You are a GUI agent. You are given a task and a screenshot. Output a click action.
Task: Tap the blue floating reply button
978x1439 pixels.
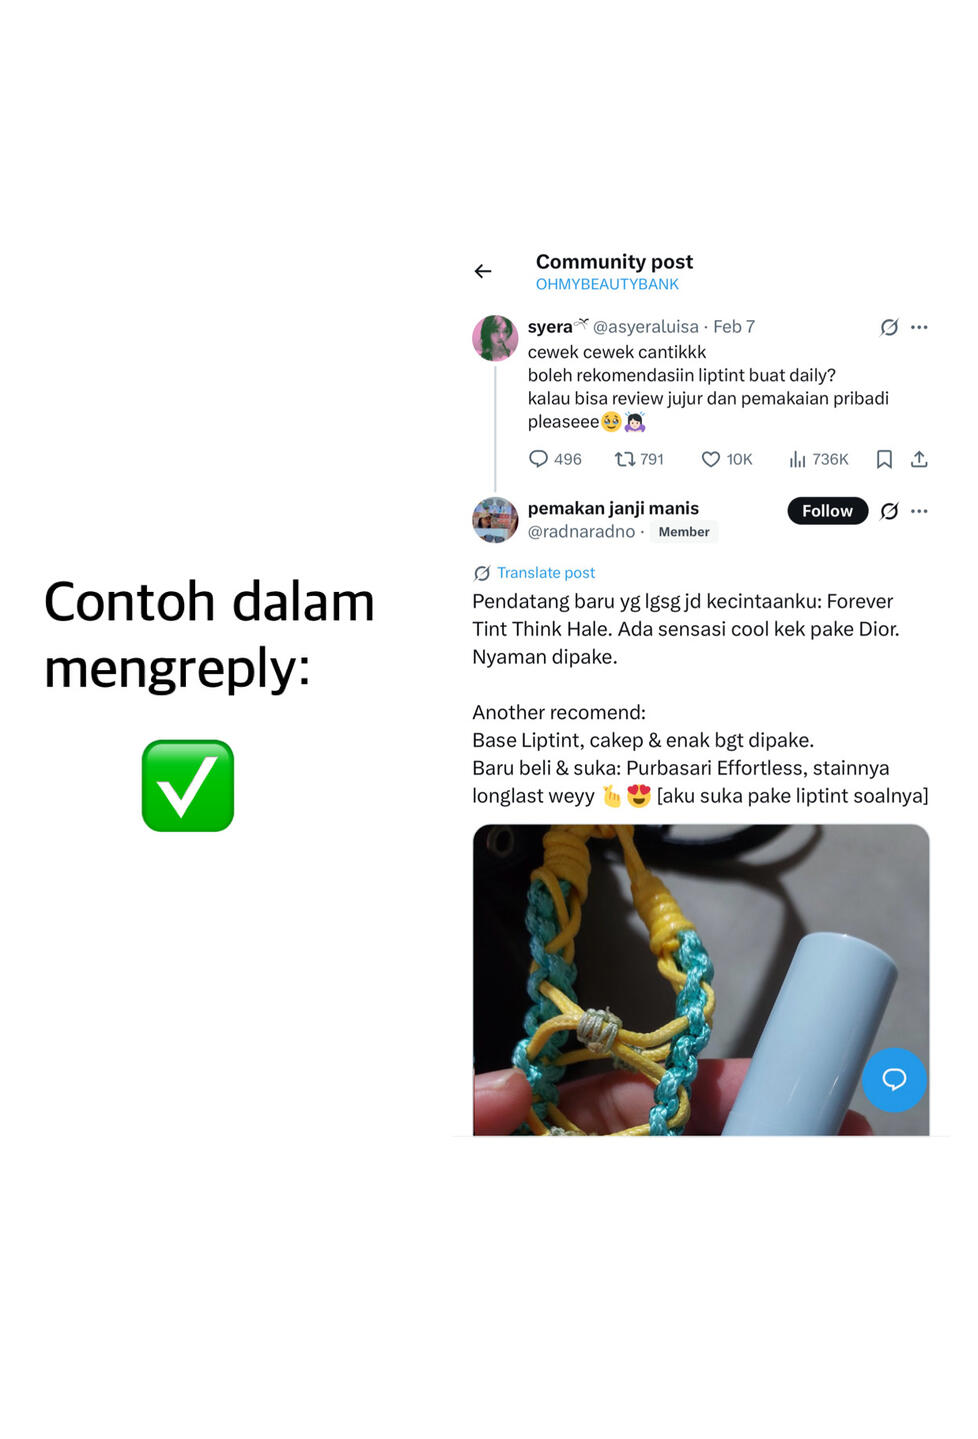pos(894,1079)
